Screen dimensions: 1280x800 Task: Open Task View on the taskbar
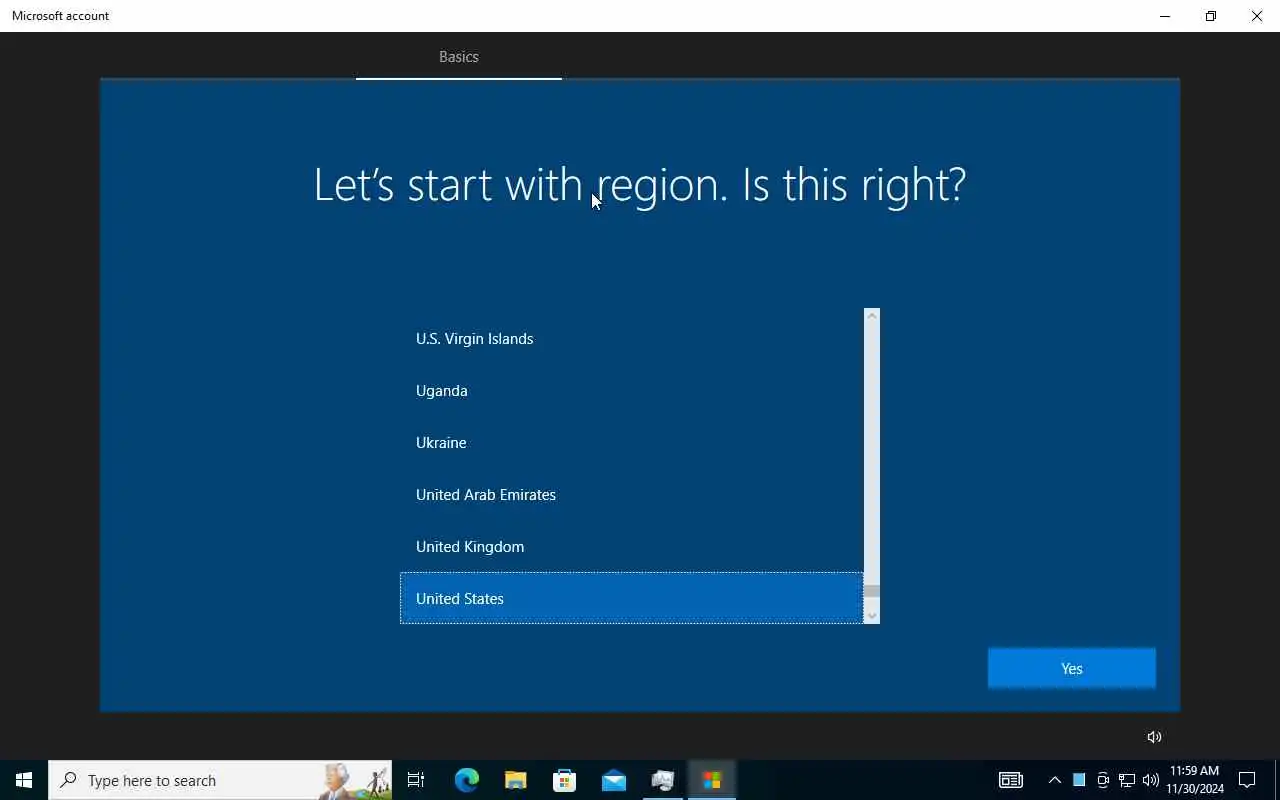[x=416, y=780]
